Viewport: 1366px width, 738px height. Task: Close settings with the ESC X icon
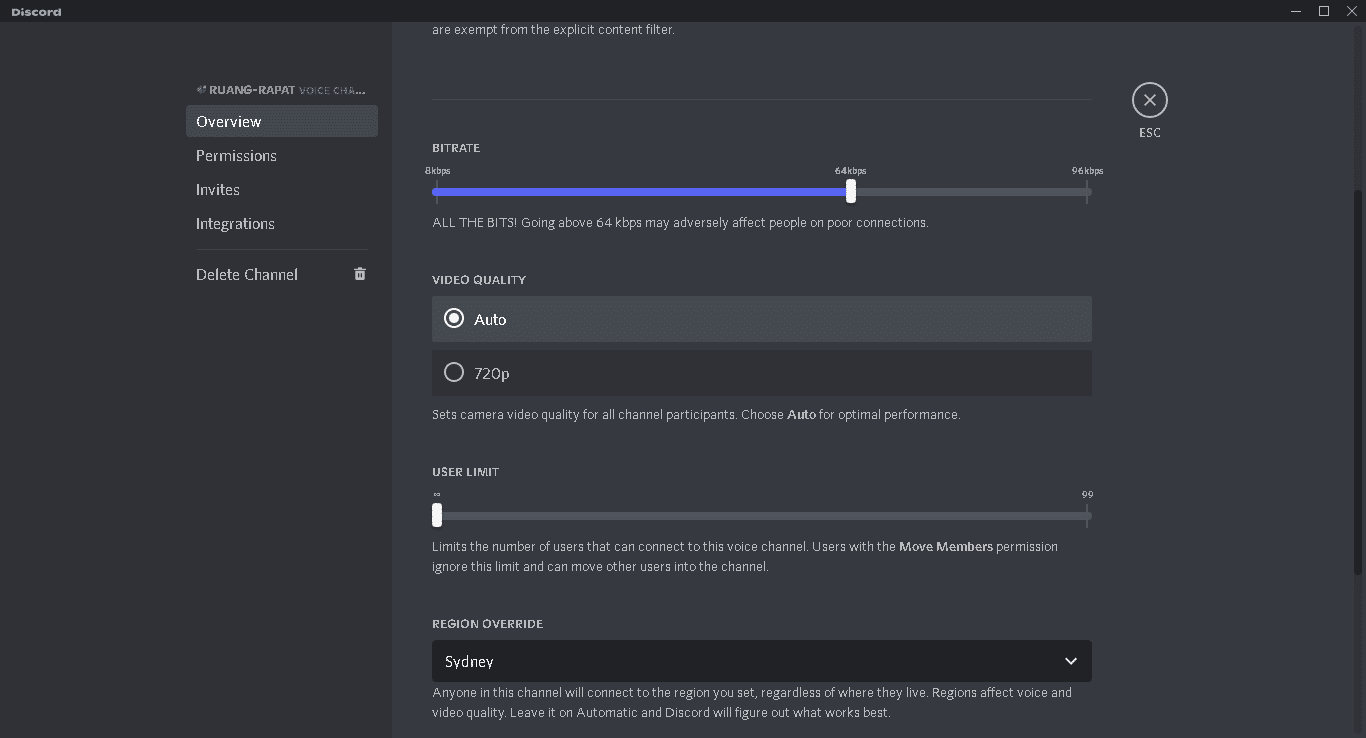tap(1149, 100)
